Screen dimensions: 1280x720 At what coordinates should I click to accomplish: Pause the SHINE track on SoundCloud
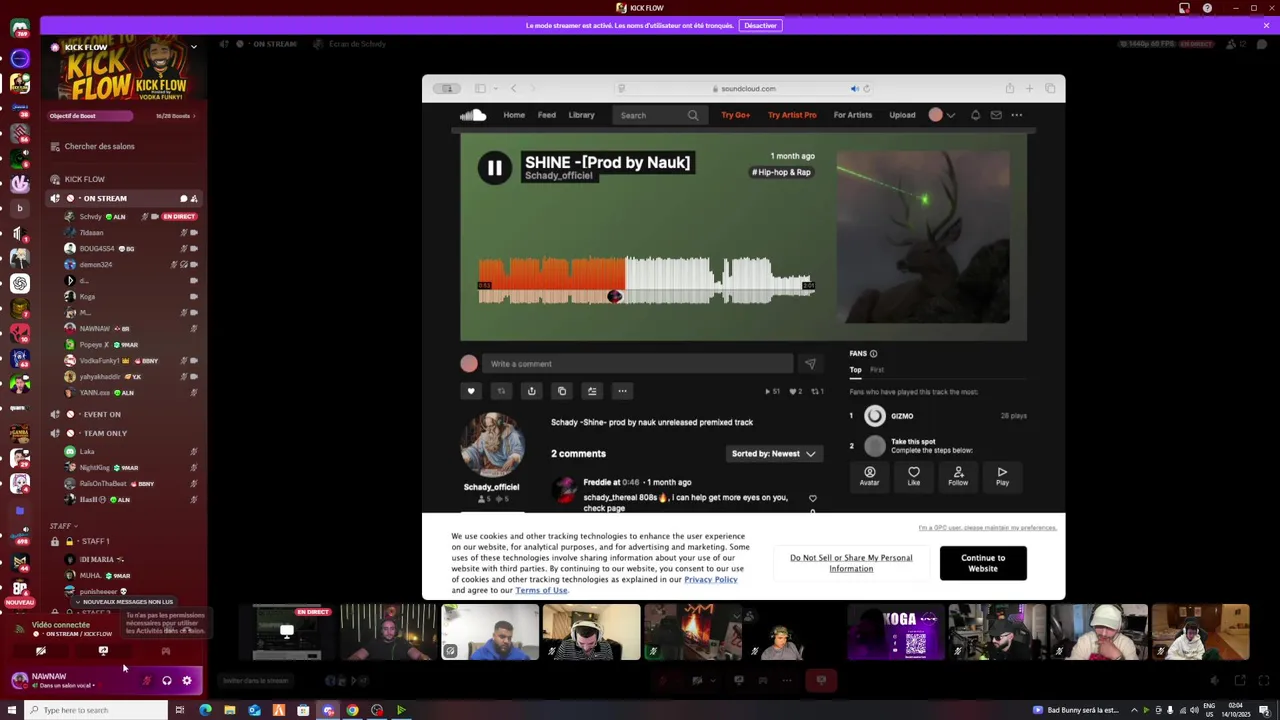[x=494, y=169]
